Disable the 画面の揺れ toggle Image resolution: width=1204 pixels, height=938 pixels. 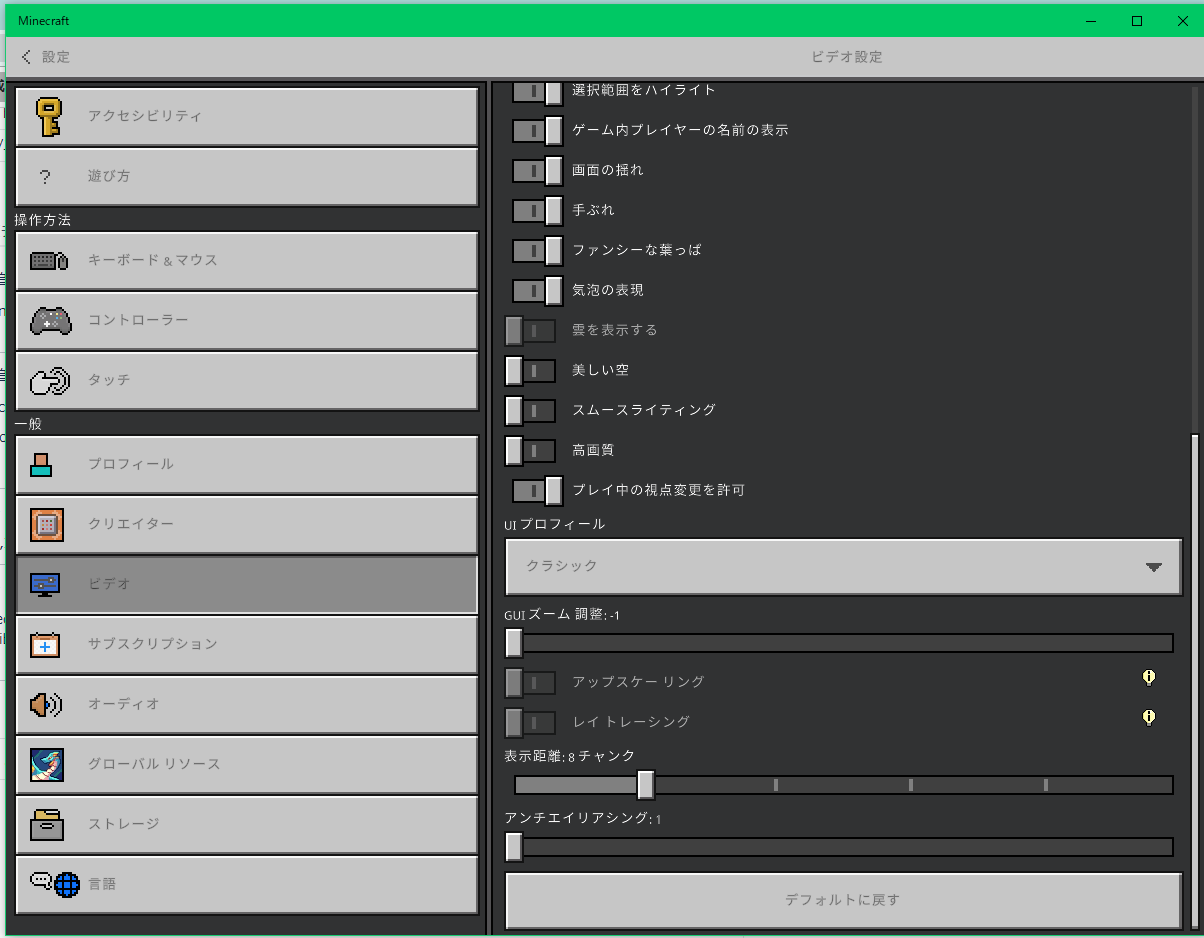[537, 170]
